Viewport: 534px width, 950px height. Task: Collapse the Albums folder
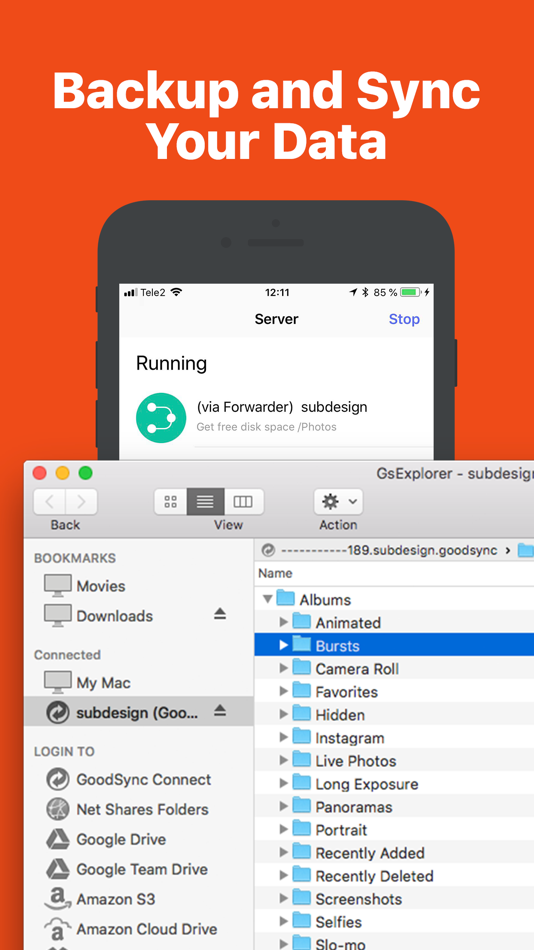point(267,599)
